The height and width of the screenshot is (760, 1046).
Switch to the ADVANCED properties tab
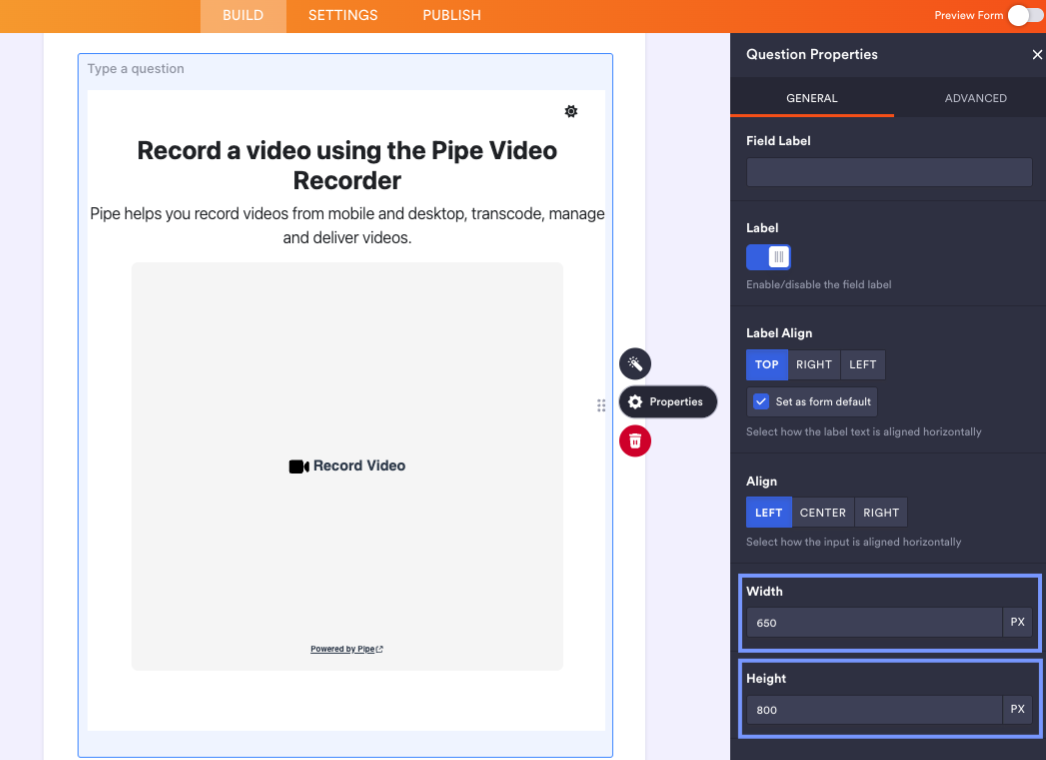click(x=975, y=98)
